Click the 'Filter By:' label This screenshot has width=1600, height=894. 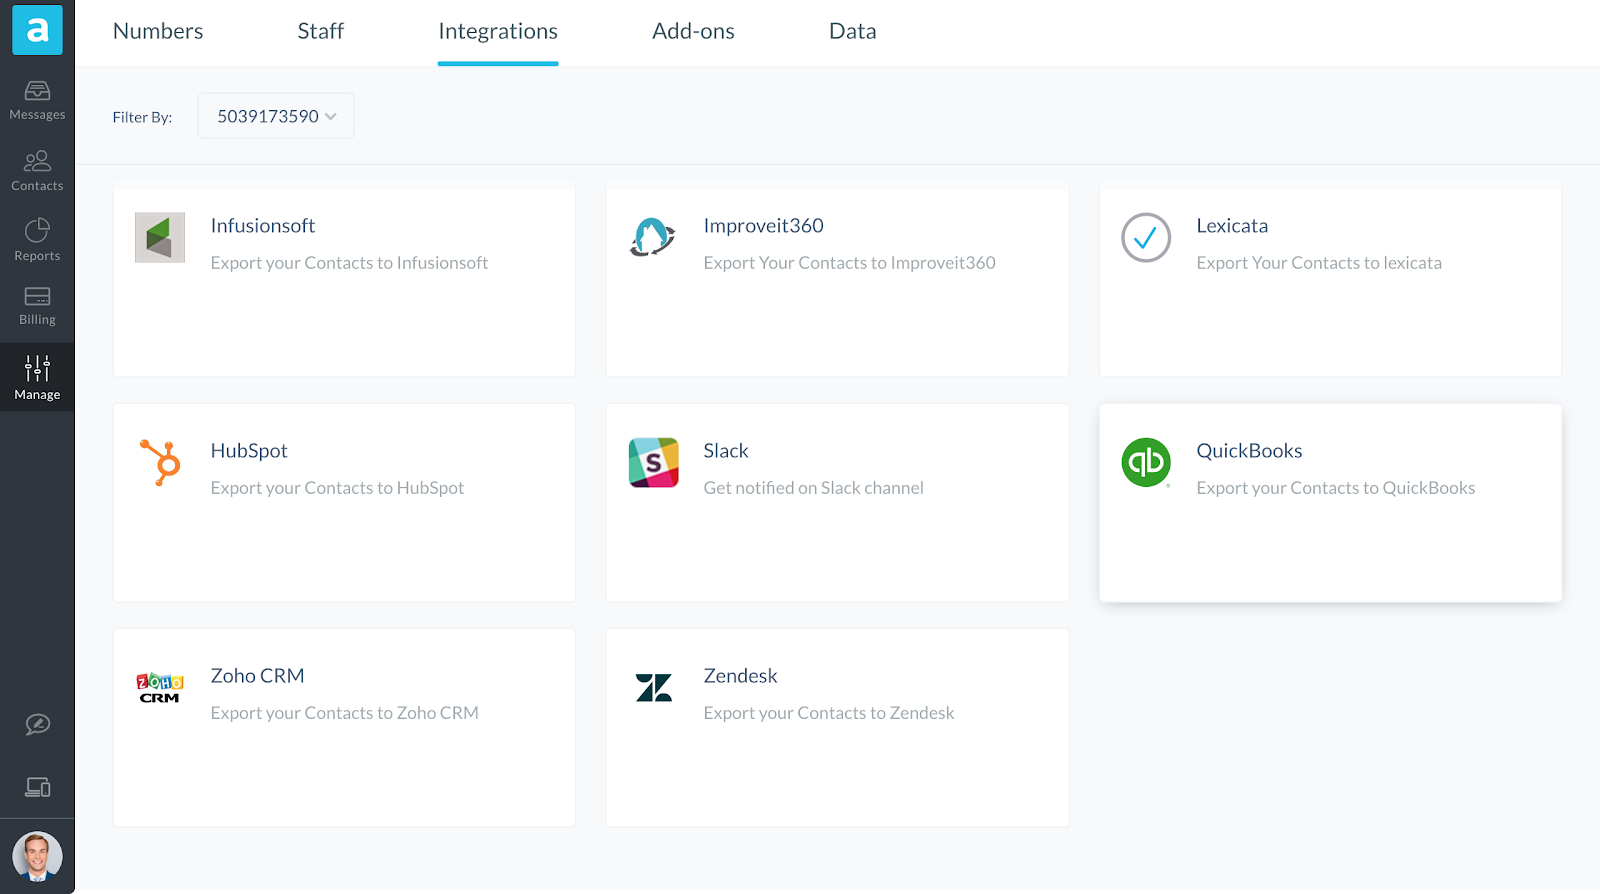[x=142, y=117]
